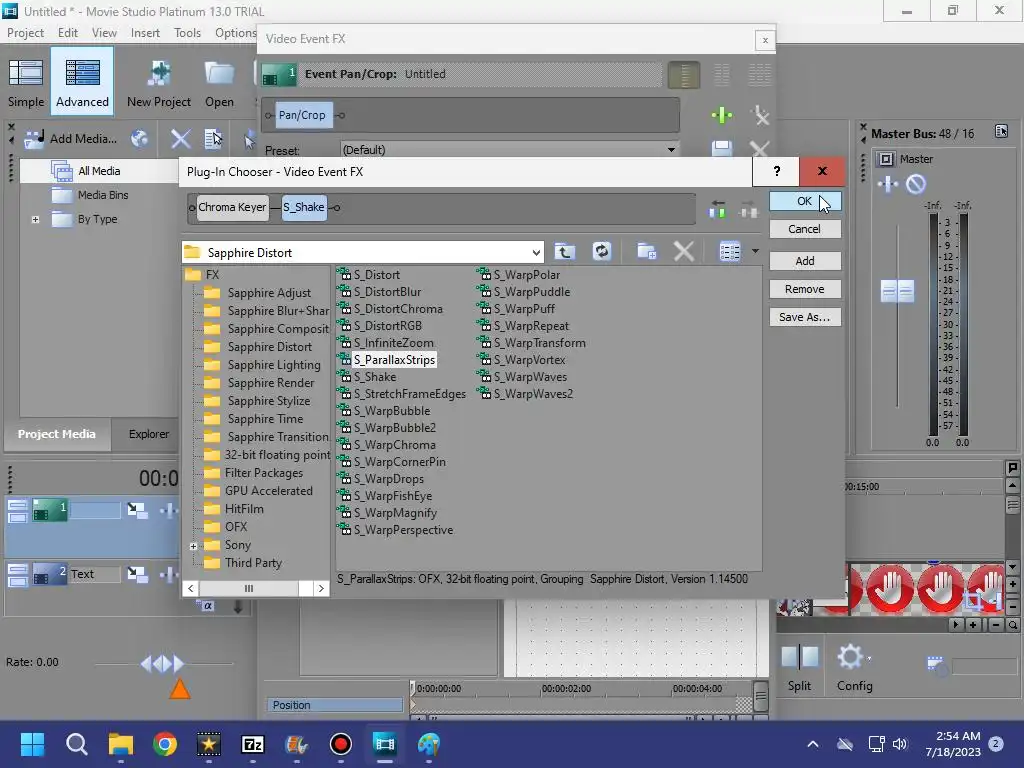Image resolution: width=1024 pixels, height=768 pixels.
Task: Switch to Simple mode
Action: click(x=26, y=82)
